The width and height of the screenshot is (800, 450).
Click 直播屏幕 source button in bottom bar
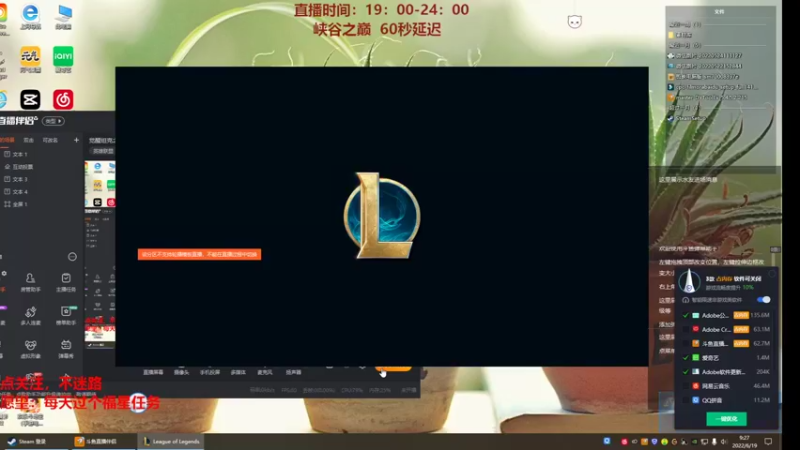click(153, 372)
